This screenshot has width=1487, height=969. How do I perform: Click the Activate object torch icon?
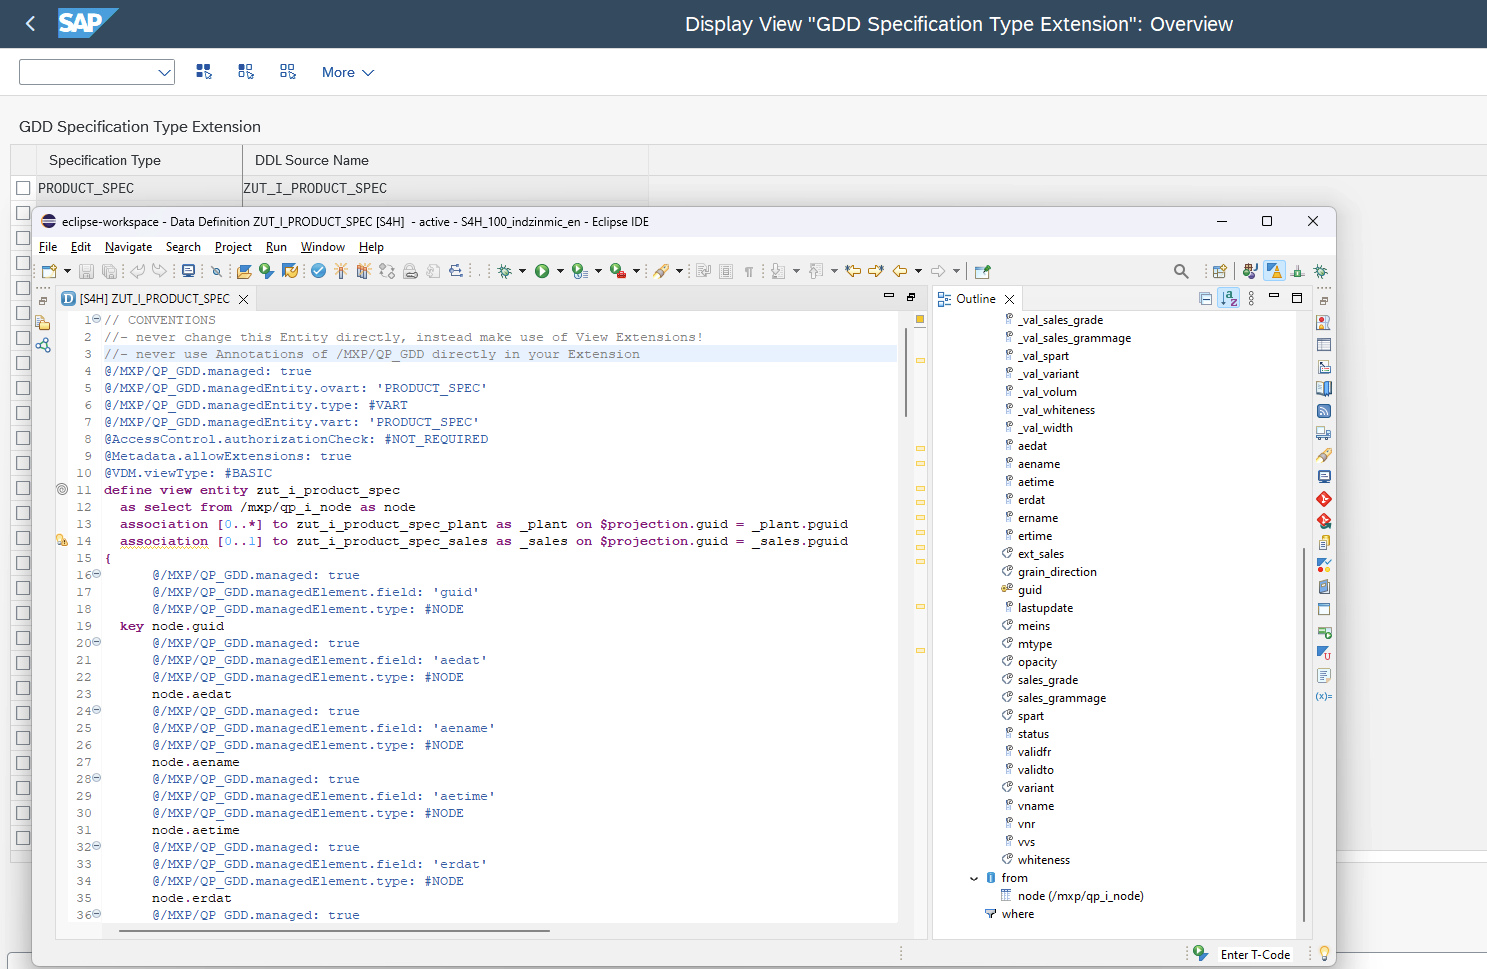click(341, 271)
